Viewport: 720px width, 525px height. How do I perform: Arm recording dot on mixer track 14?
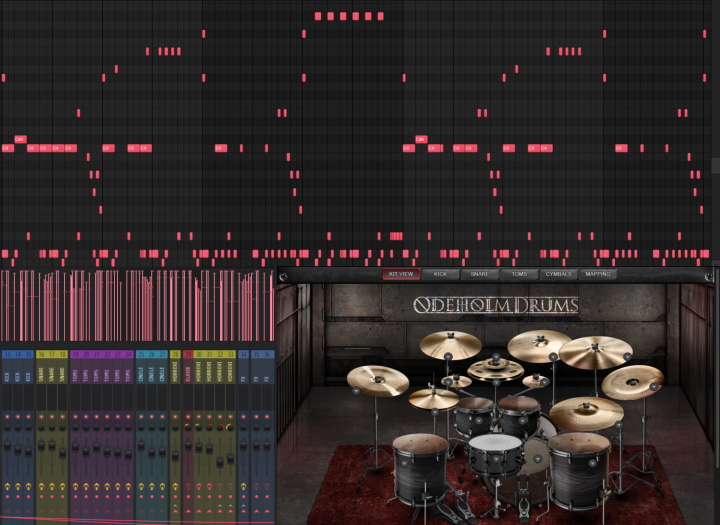18,497
